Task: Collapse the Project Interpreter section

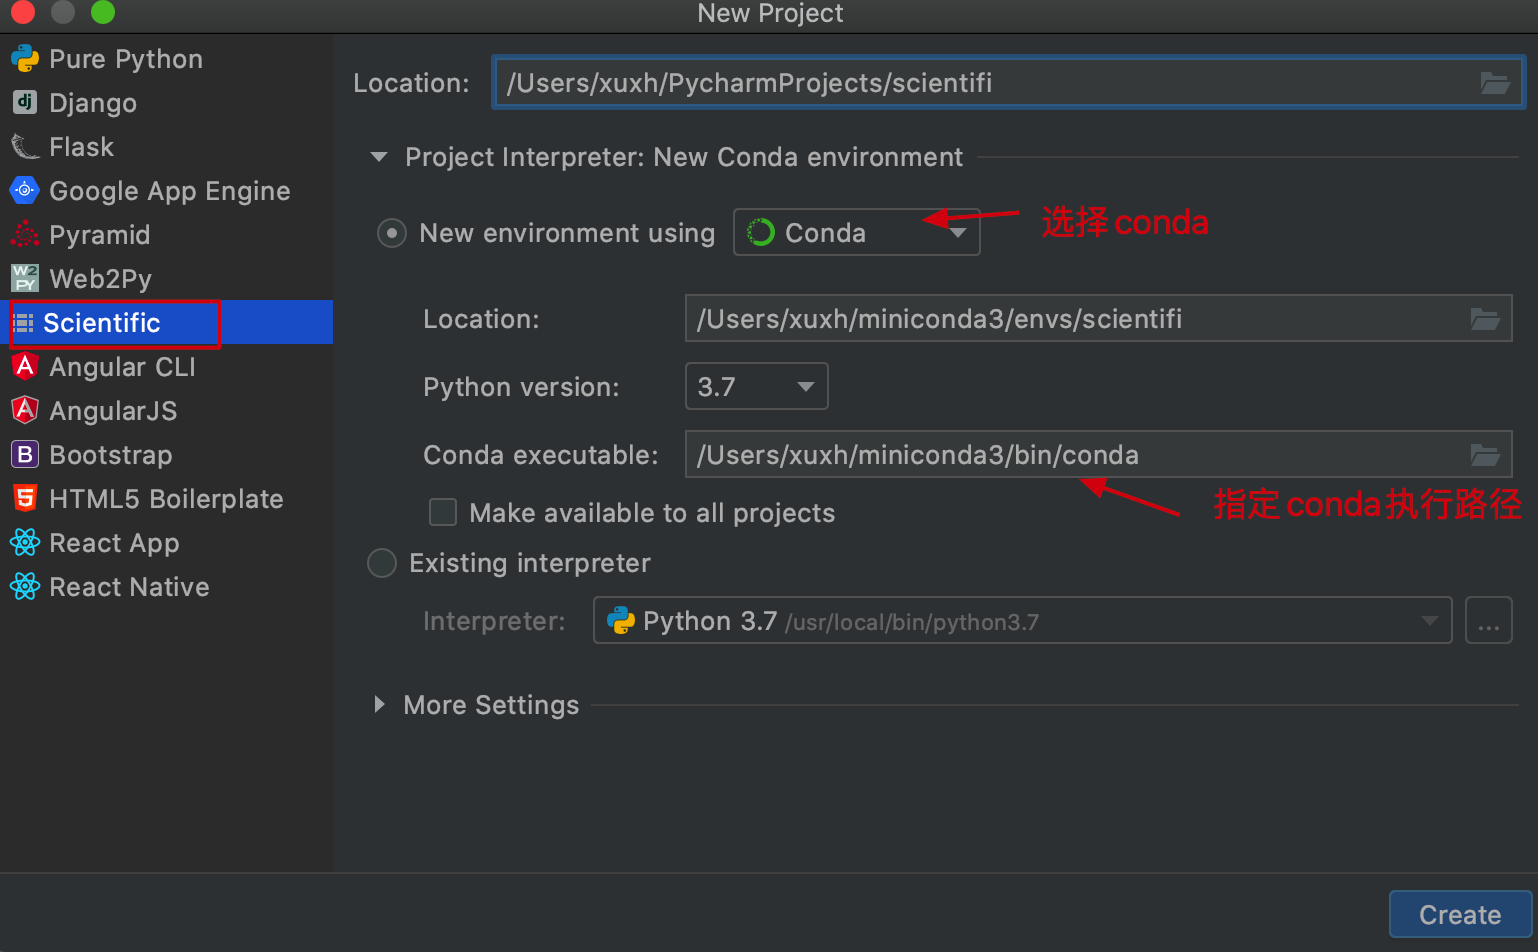Action: [379, 157]
